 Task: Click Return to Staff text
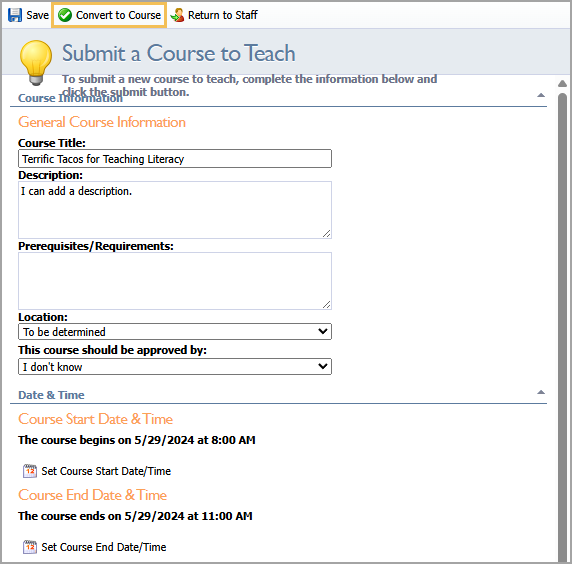(x=223, y=15)
